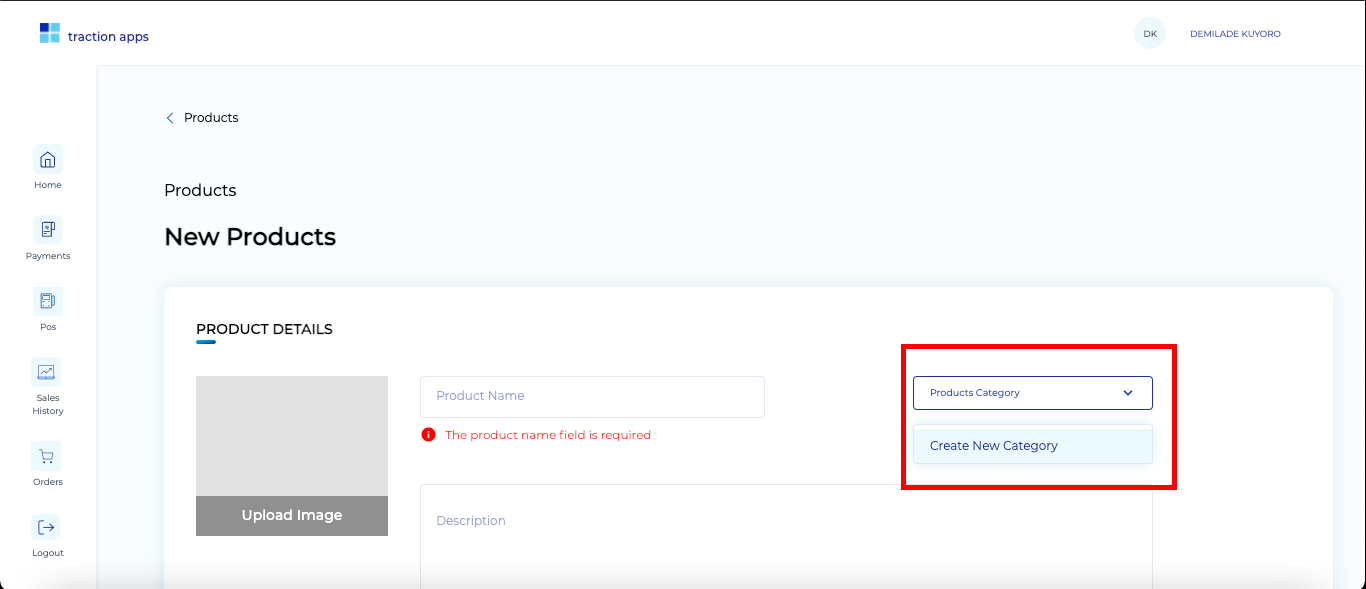1366x589 pixels.
Task: Click the chevron inside Products Category selector
Action: (1128, 393)
